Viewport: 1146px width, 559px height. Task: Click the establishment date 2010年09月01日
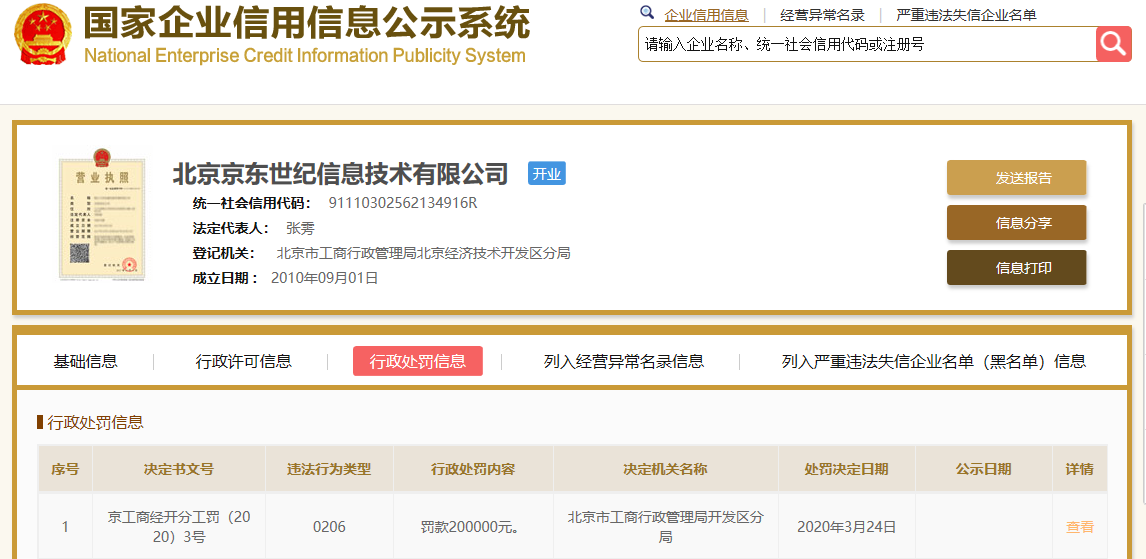(x=325, y=278)
